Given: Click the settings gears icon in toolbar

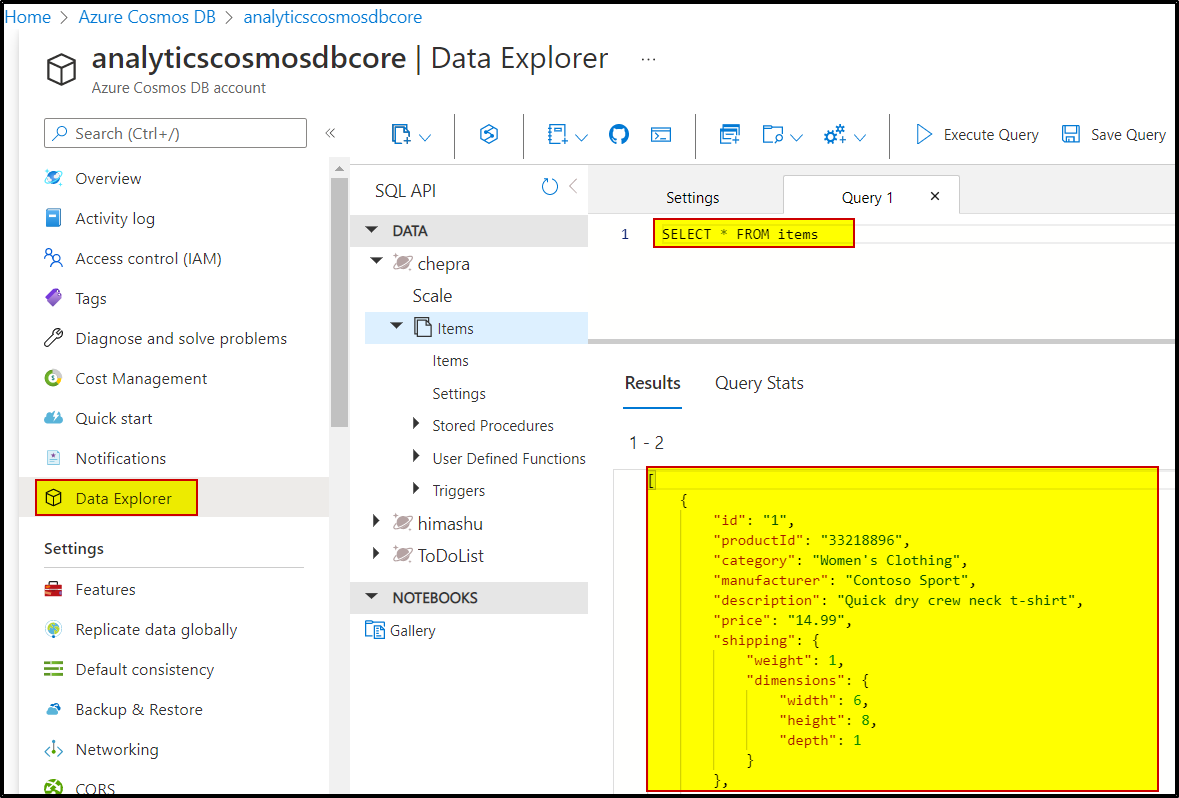Looking at the screenshot, I should tap(835, 135).
